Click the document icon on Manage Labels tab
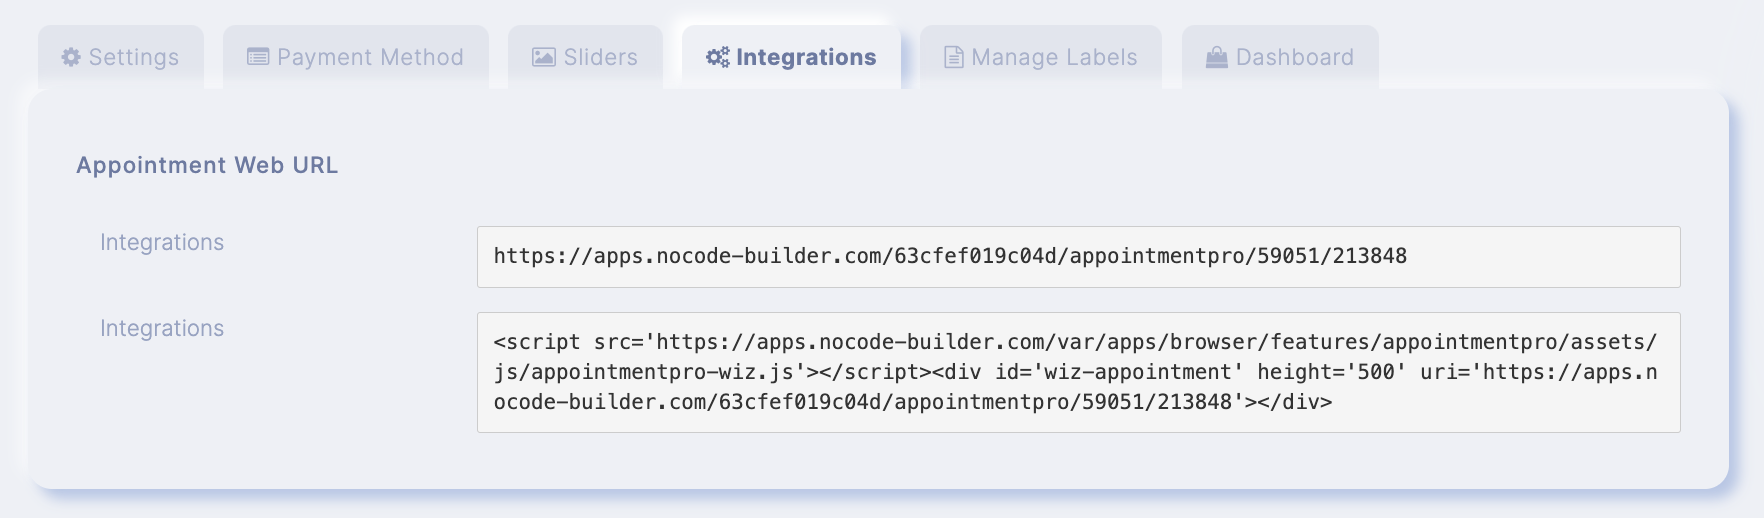Image resolution: width=1764 pixels, height=518 pixels. pos(954,57)
